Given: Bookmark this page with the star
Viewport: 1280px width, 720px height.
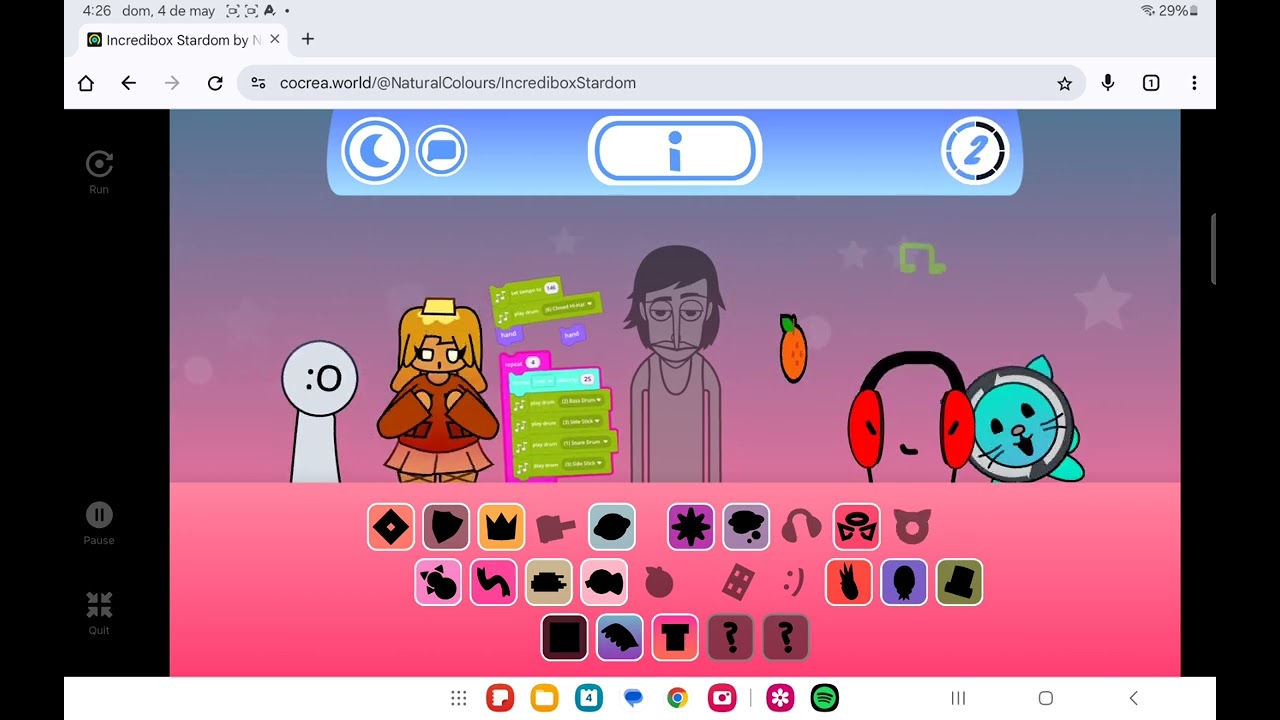Looking at the screenshot, I should tap(1065, 84).
